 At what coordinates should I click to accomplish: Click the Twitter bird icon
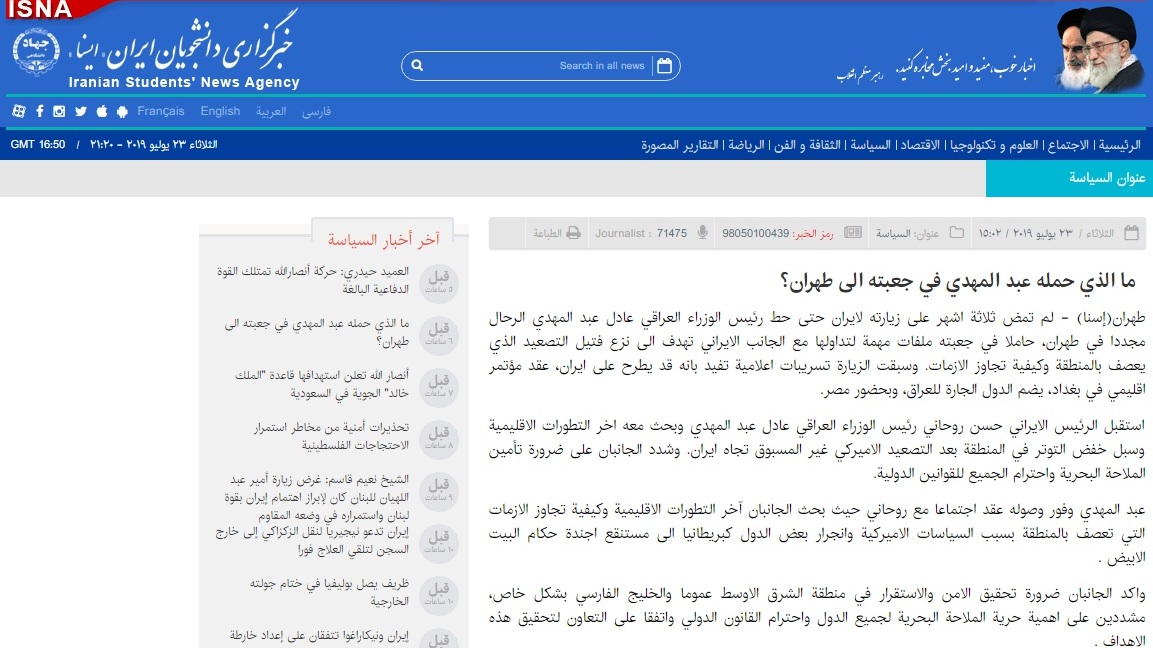tap(81, 112)
